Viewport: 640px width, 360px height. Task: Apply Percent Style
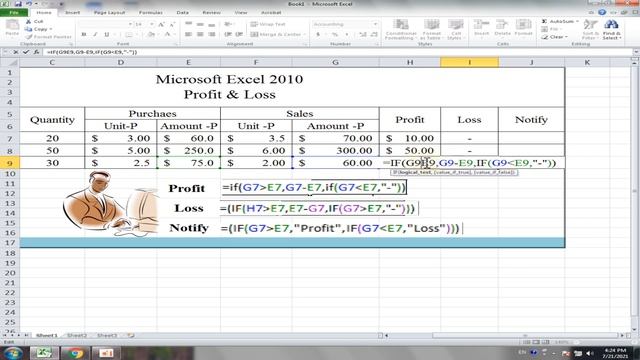[x=335, y=35]
